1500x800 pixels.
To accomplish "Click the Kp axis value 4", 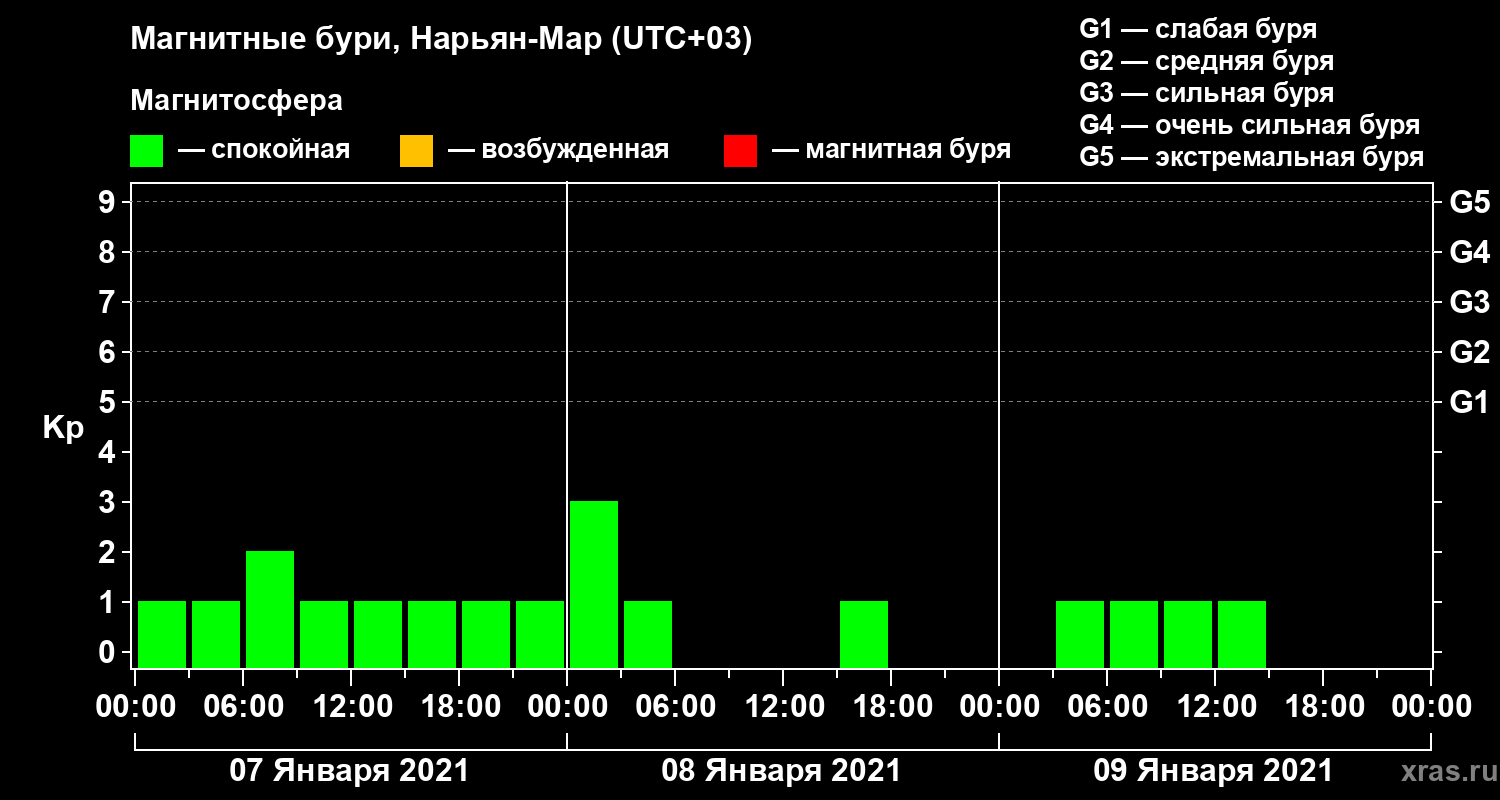I will (x=109, y=452).
